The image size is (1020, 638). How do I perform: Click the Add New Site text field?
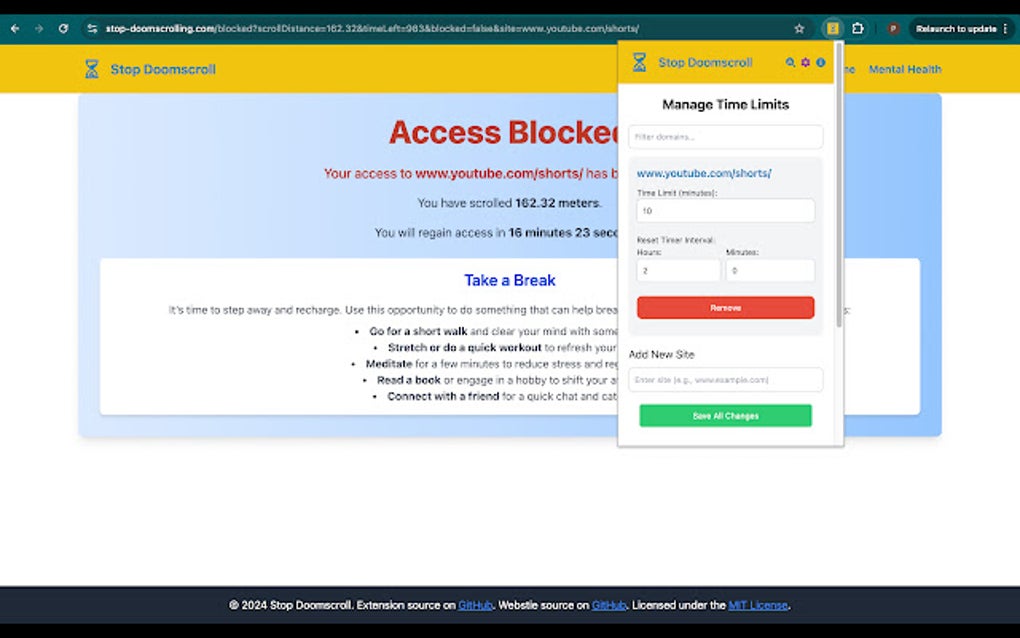click(x=724, y=380)
